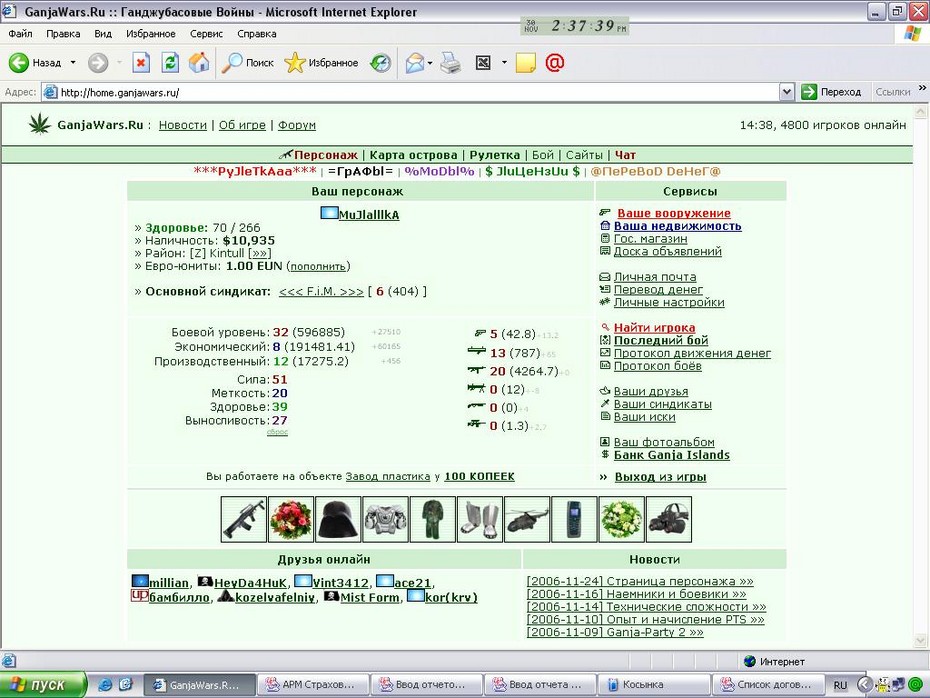This screenshot has height=698, width=930.
Task: Open the Избранное menu in menu bar
Action: [x=151, y=34]
